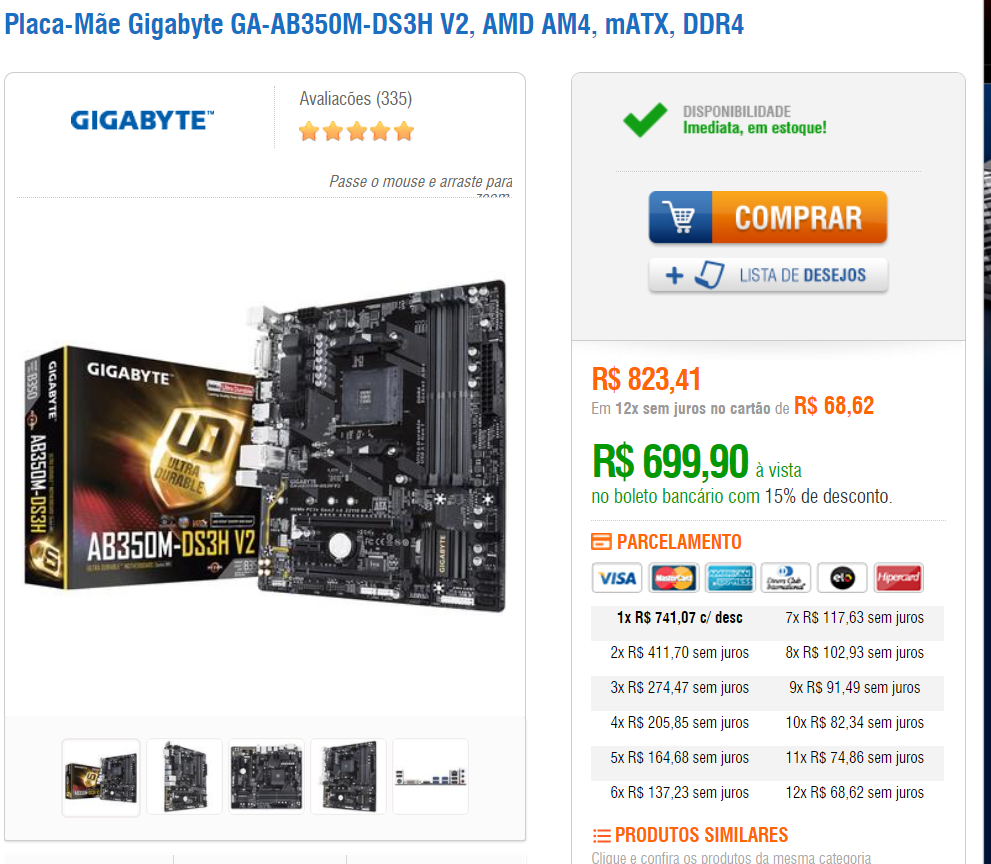Click the shopping cart icon on Comprar

point(680,217)
